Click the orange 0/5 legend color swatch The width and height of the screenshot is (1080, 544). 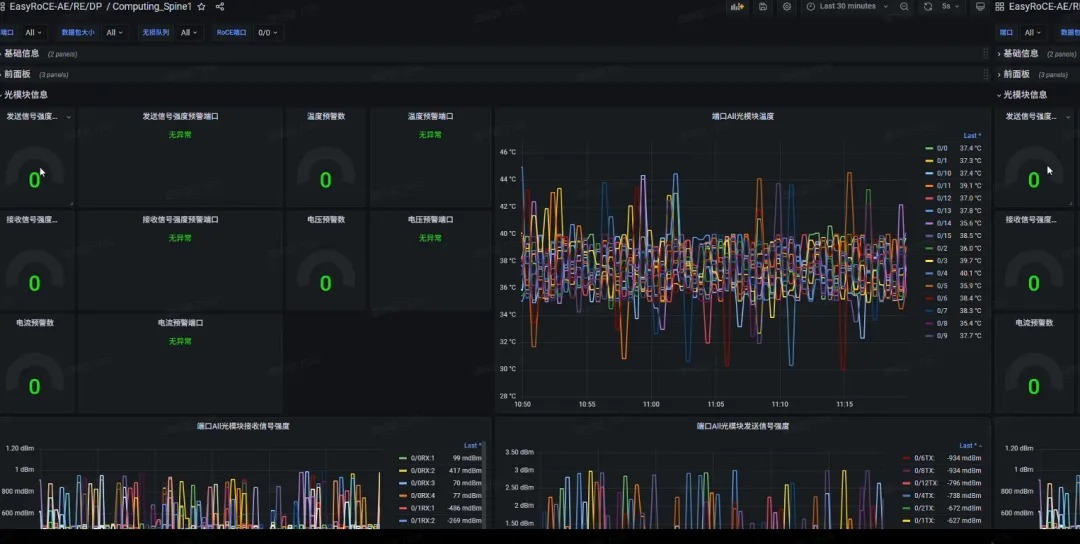(x=929, y=286)
